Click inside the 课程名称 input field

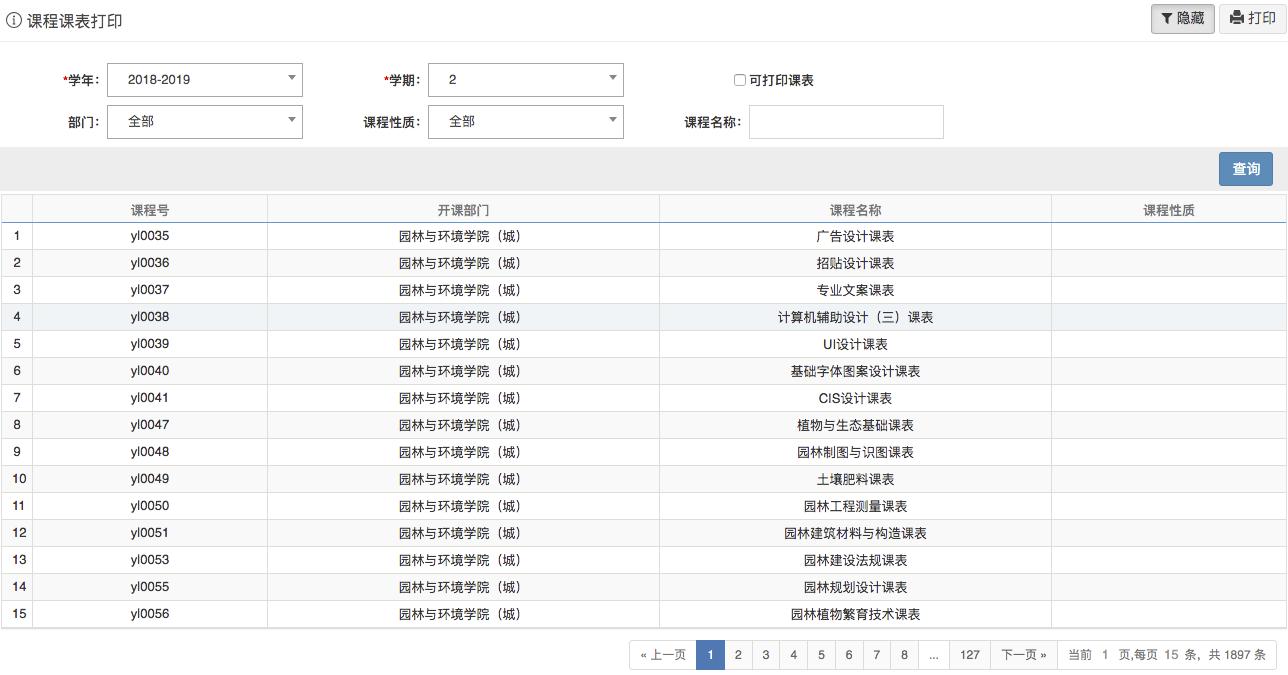pos(846,121)
